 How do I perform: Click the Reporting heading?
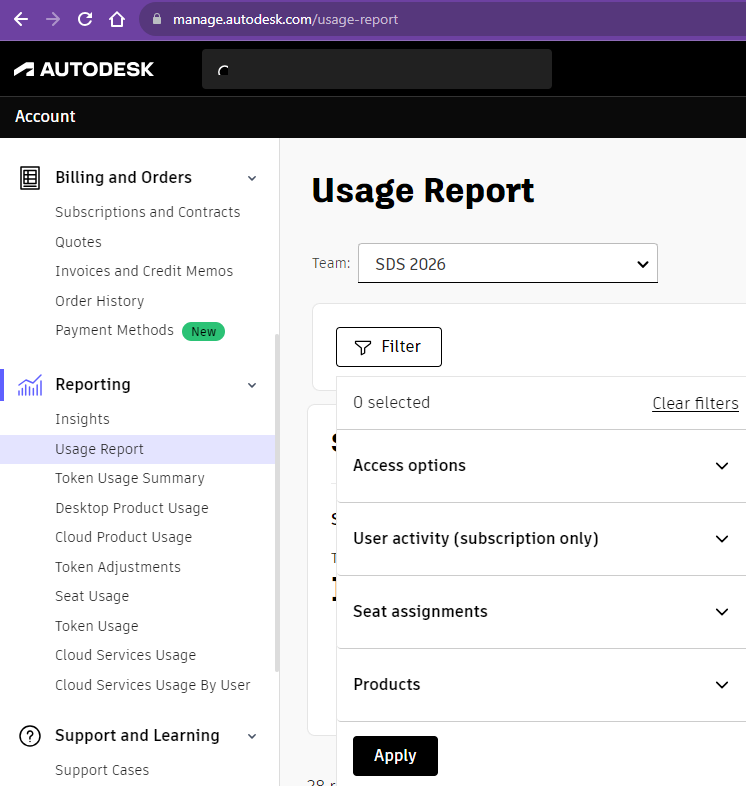click(93, 384)
